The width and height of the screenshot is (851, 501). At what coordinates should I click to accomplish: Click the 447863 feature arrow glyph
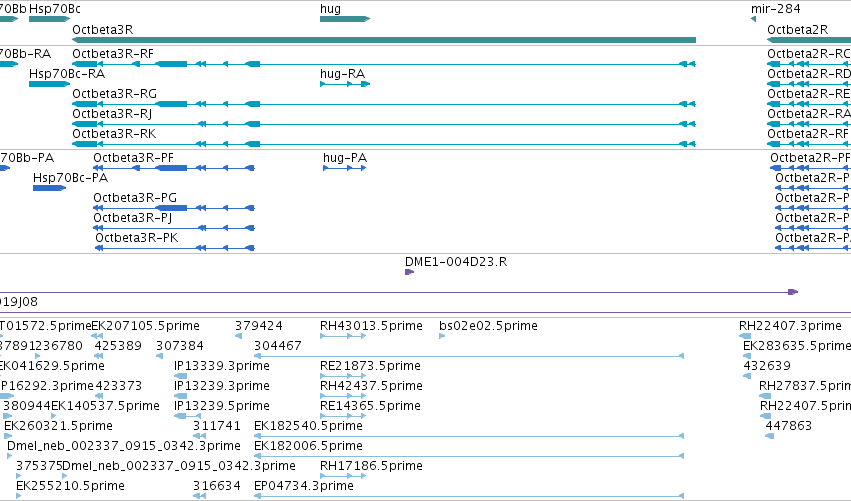tap(769, 436)
